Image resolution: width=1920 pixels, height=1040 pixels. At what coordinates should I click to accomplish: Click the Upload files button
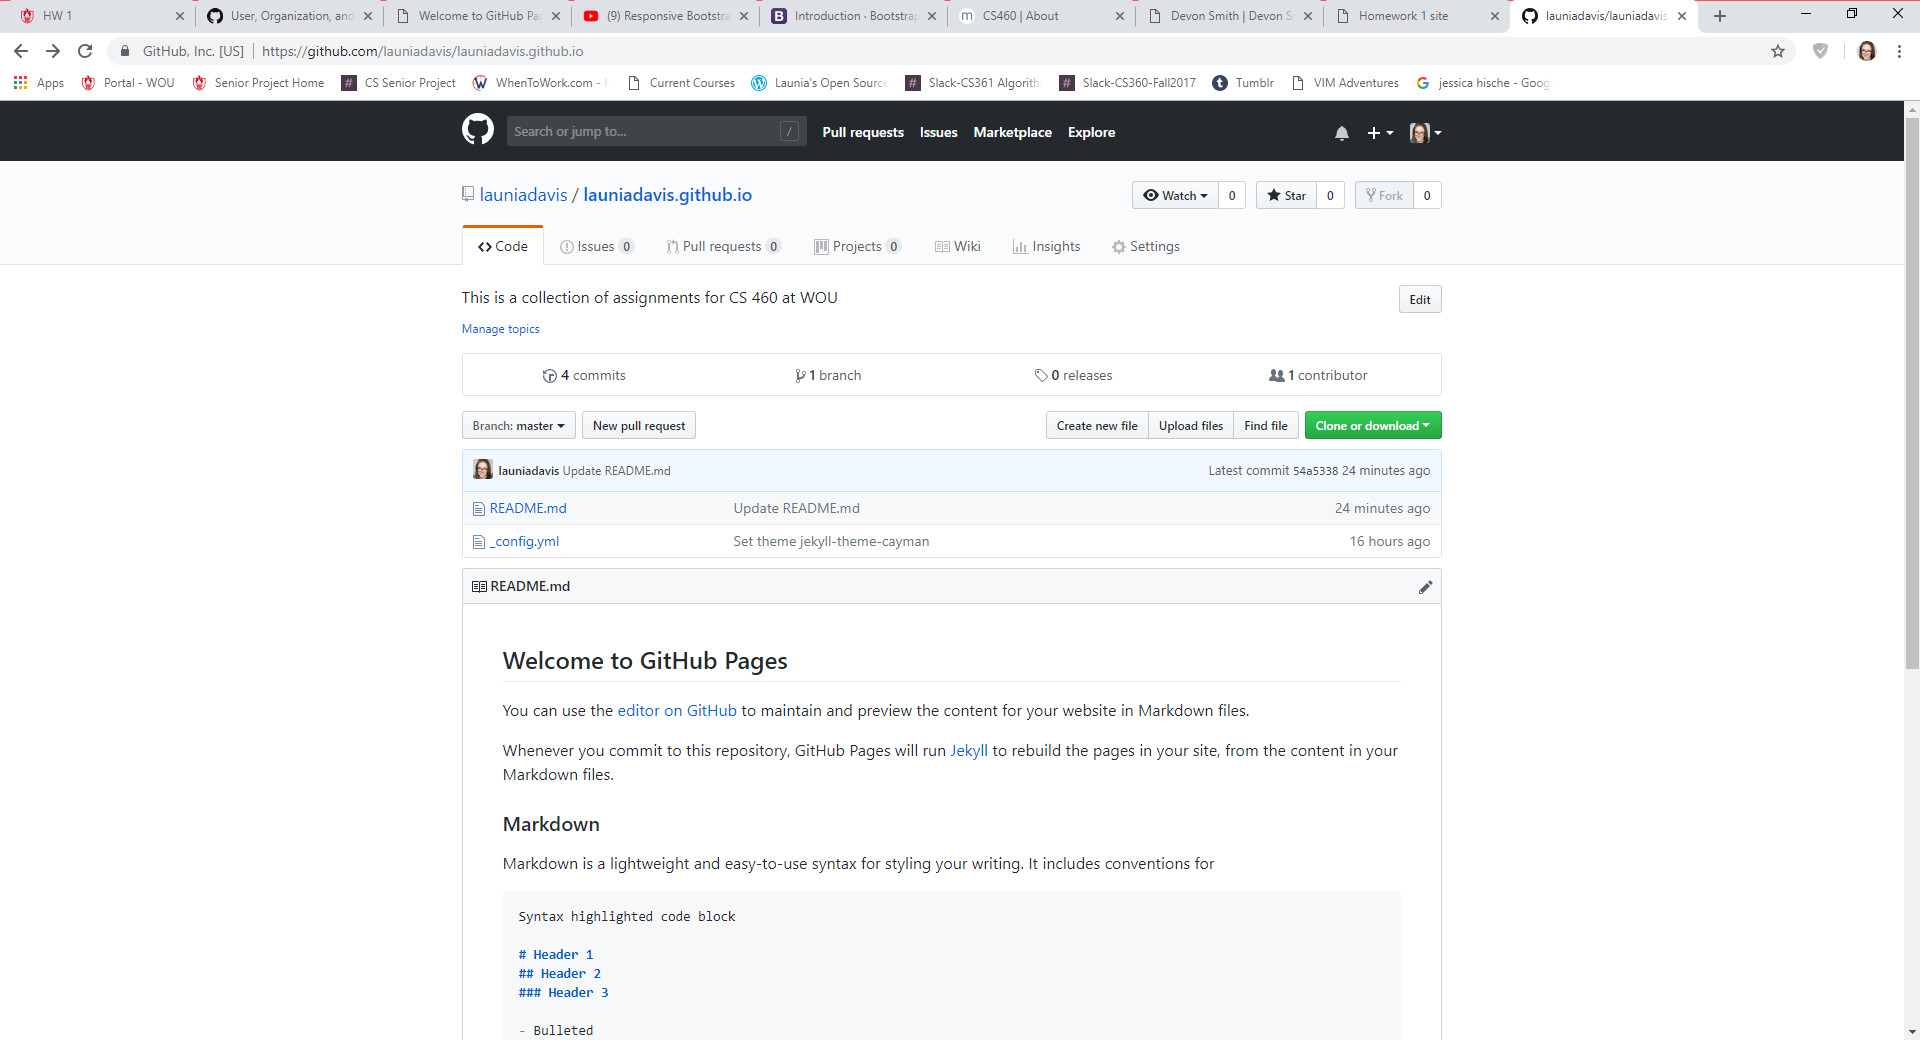pyautogui.click(x=1190, y=426)
